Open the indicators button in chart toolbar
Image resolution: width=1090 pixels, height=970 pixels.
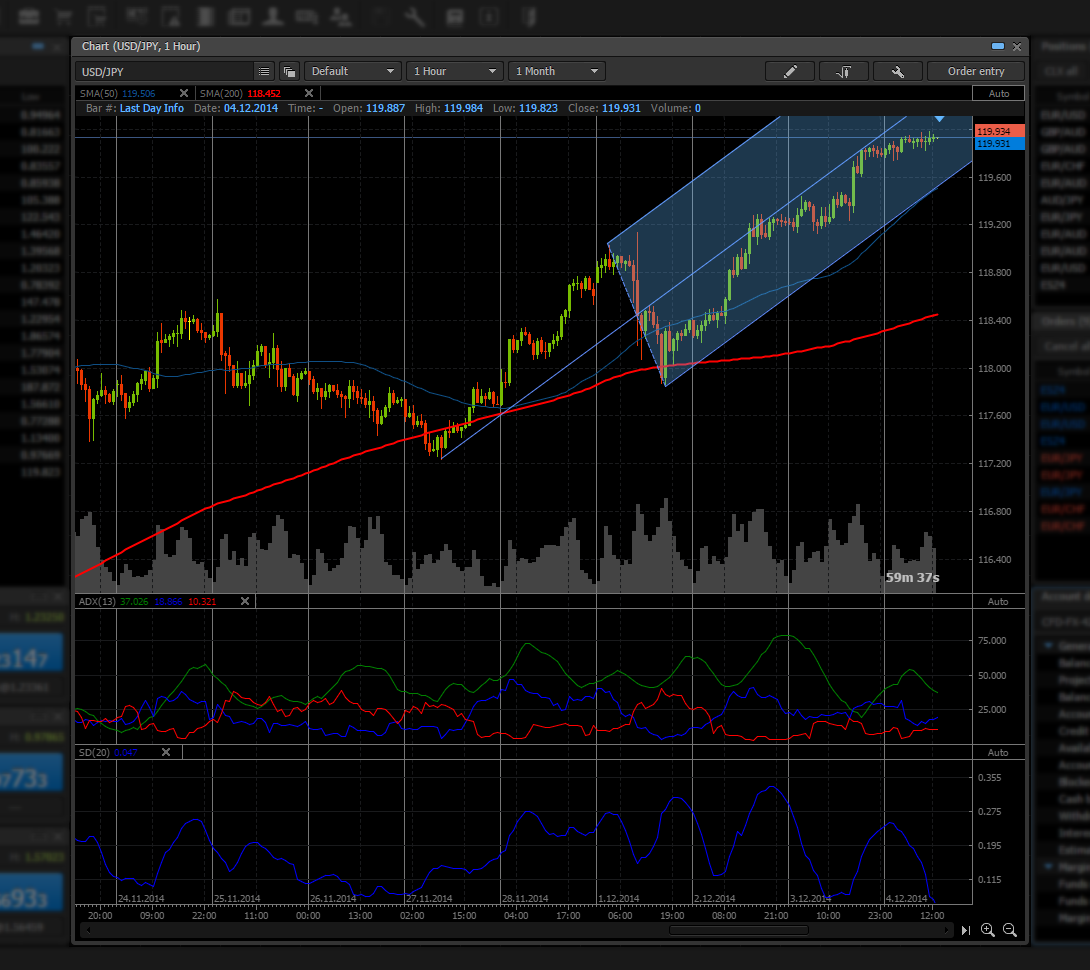843,71
